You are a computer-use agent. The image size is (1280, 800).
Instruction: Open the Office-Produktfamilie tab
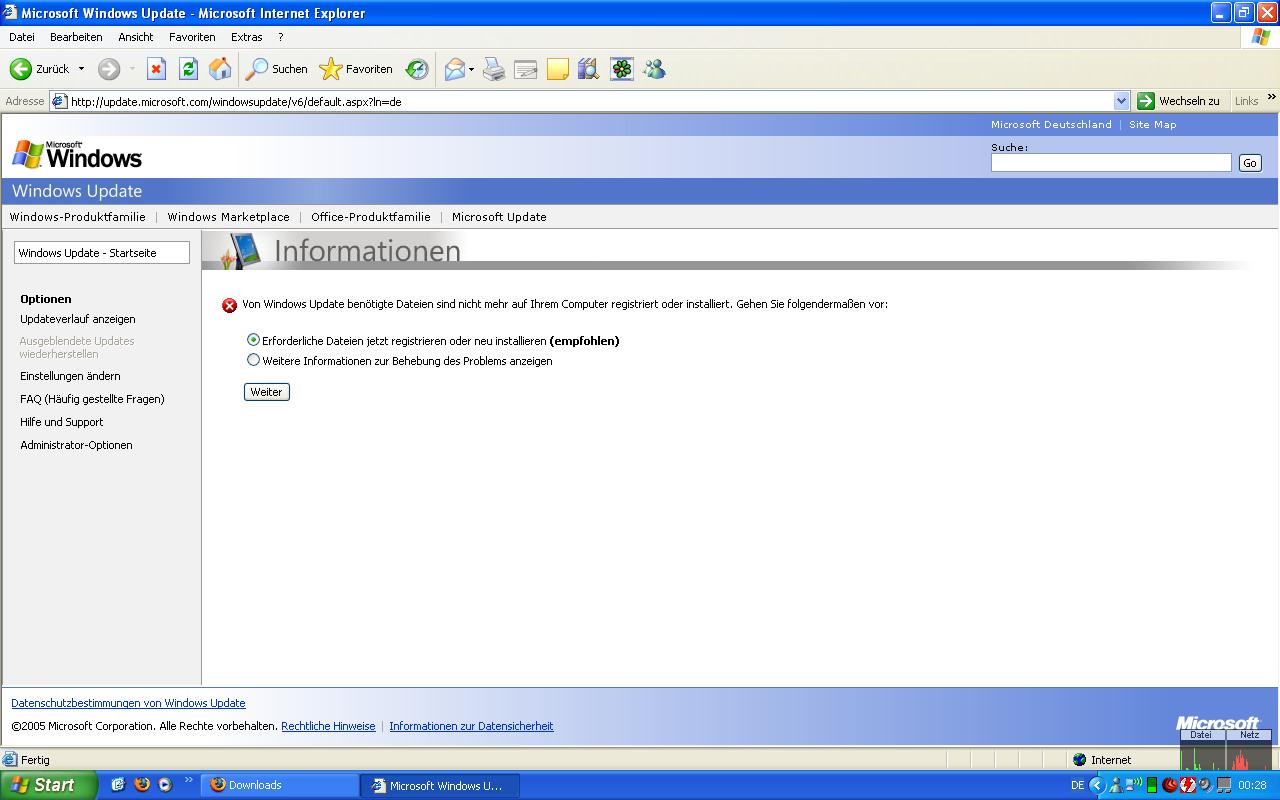point(371,217)
